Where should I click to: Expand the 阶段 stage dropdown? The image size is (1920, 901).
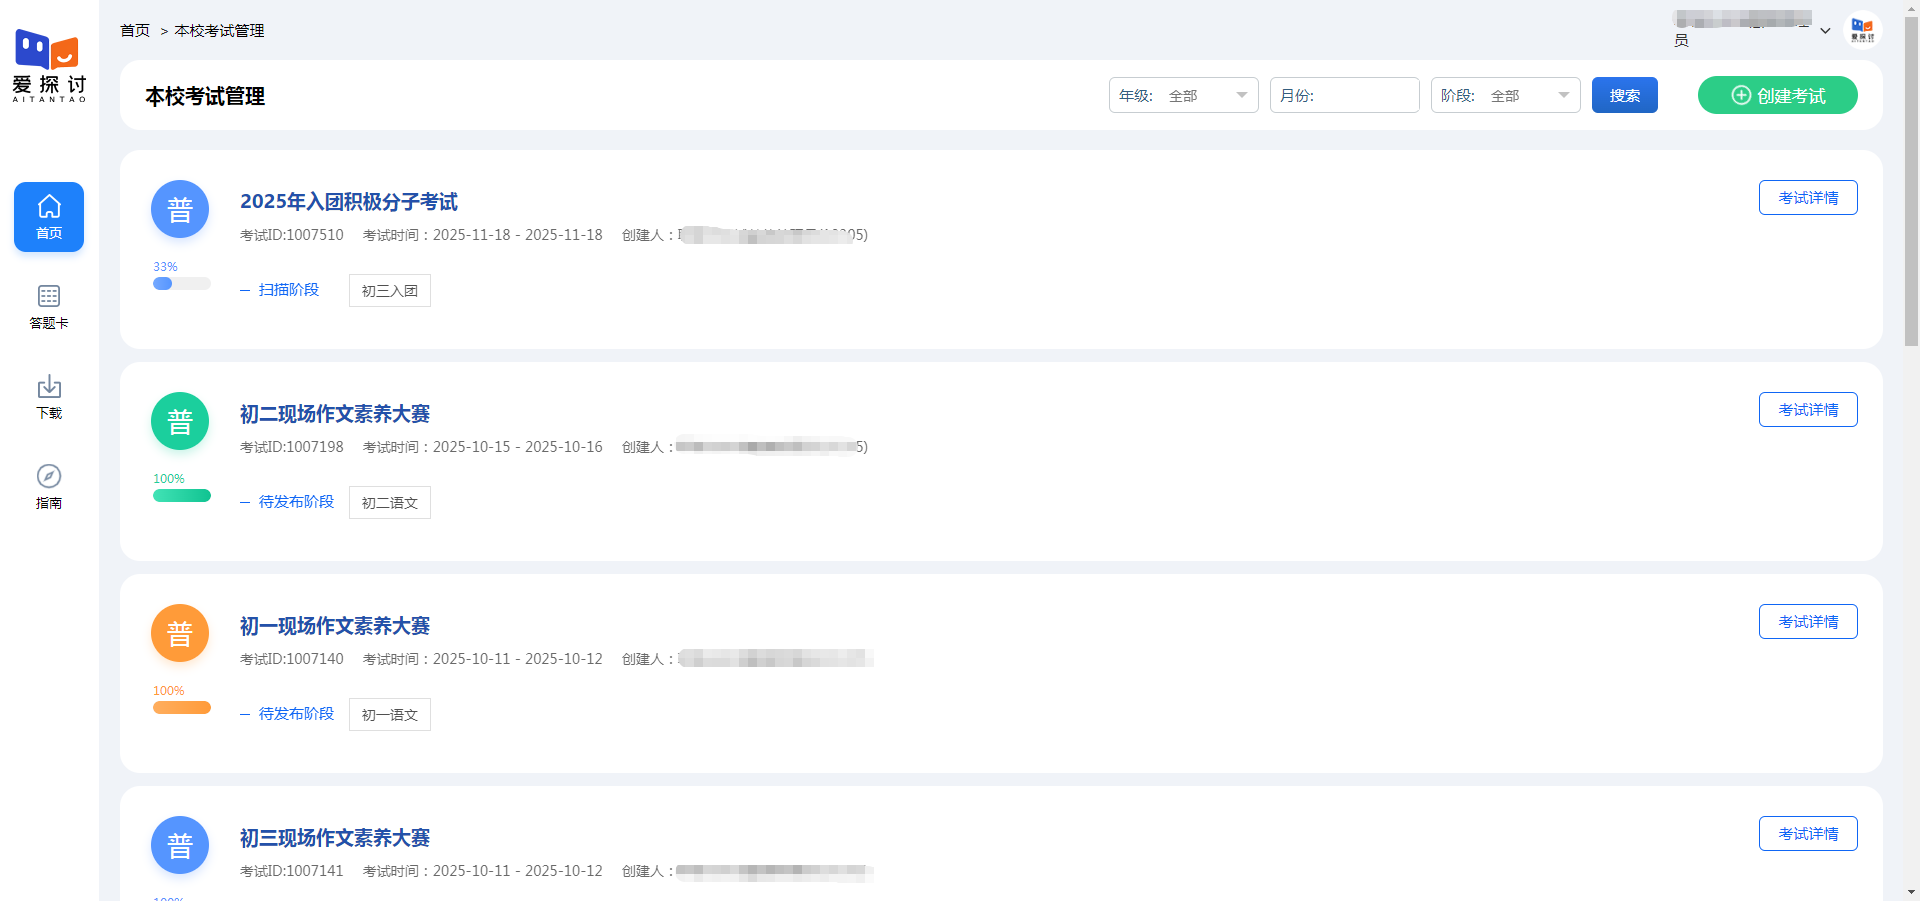[1505, 96]
